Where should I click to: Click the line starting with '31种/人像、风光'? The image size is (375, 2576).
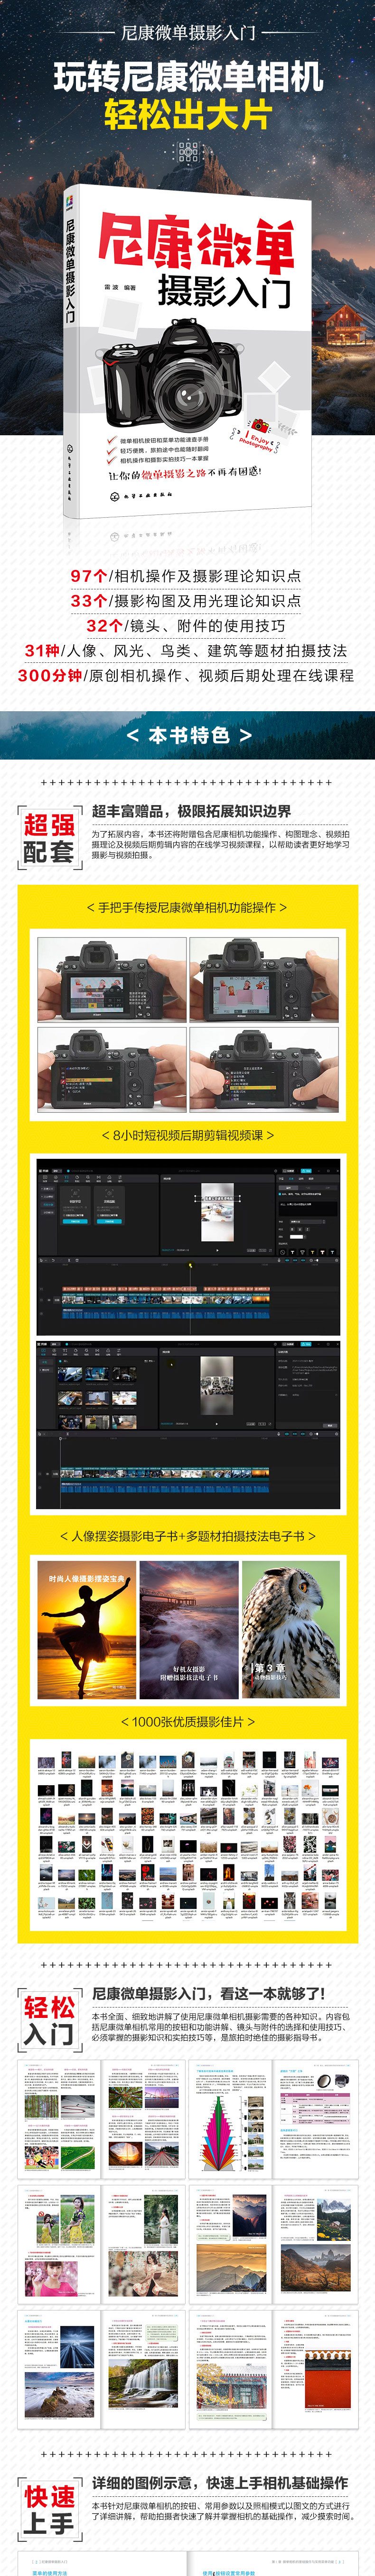click(186, 651)
